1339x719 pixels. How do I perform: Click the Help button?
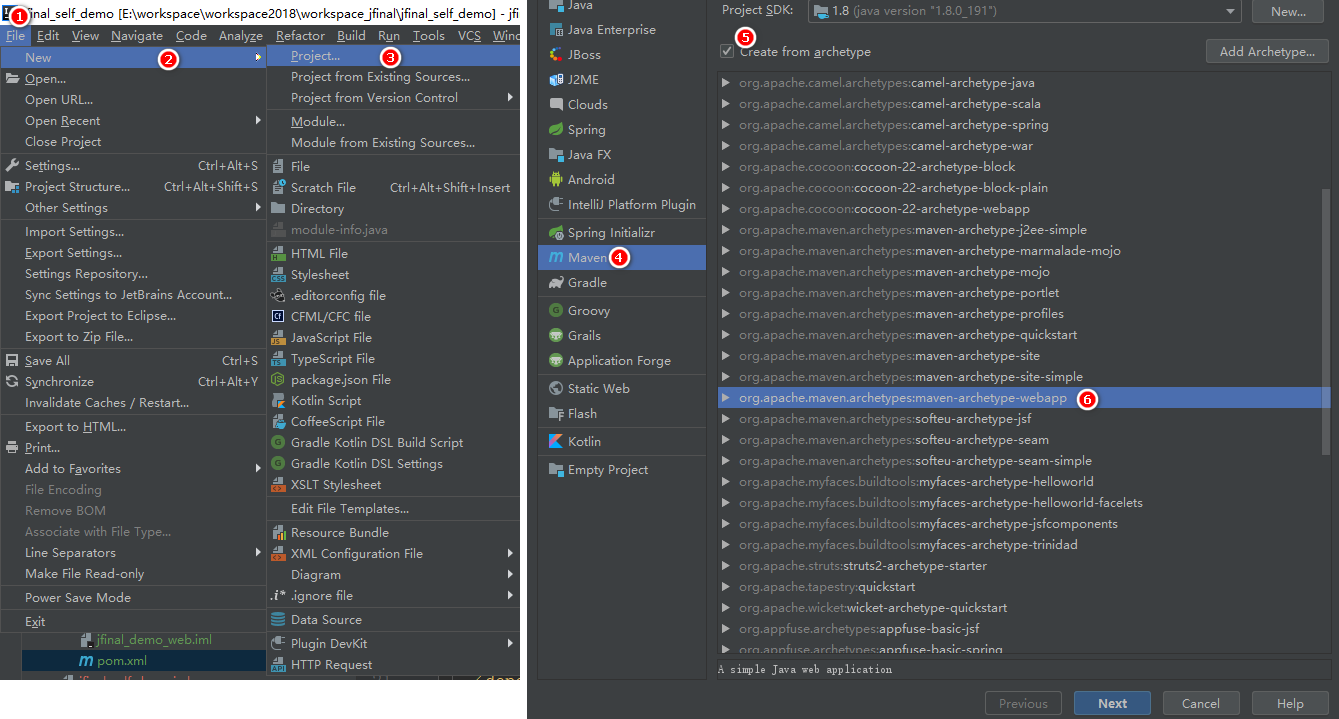coord(1290,703)
